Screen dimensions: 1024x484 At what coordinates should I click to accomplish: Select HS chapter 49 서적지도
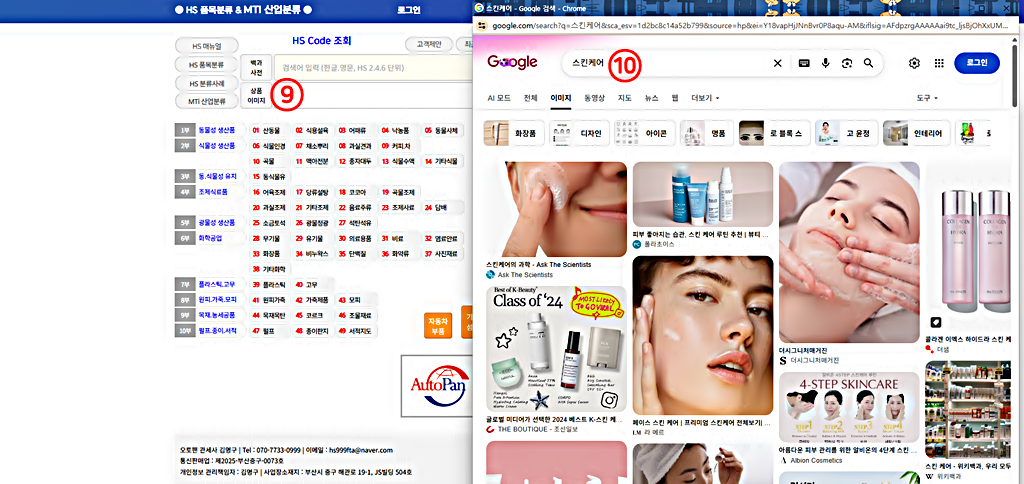pos(356,331)
